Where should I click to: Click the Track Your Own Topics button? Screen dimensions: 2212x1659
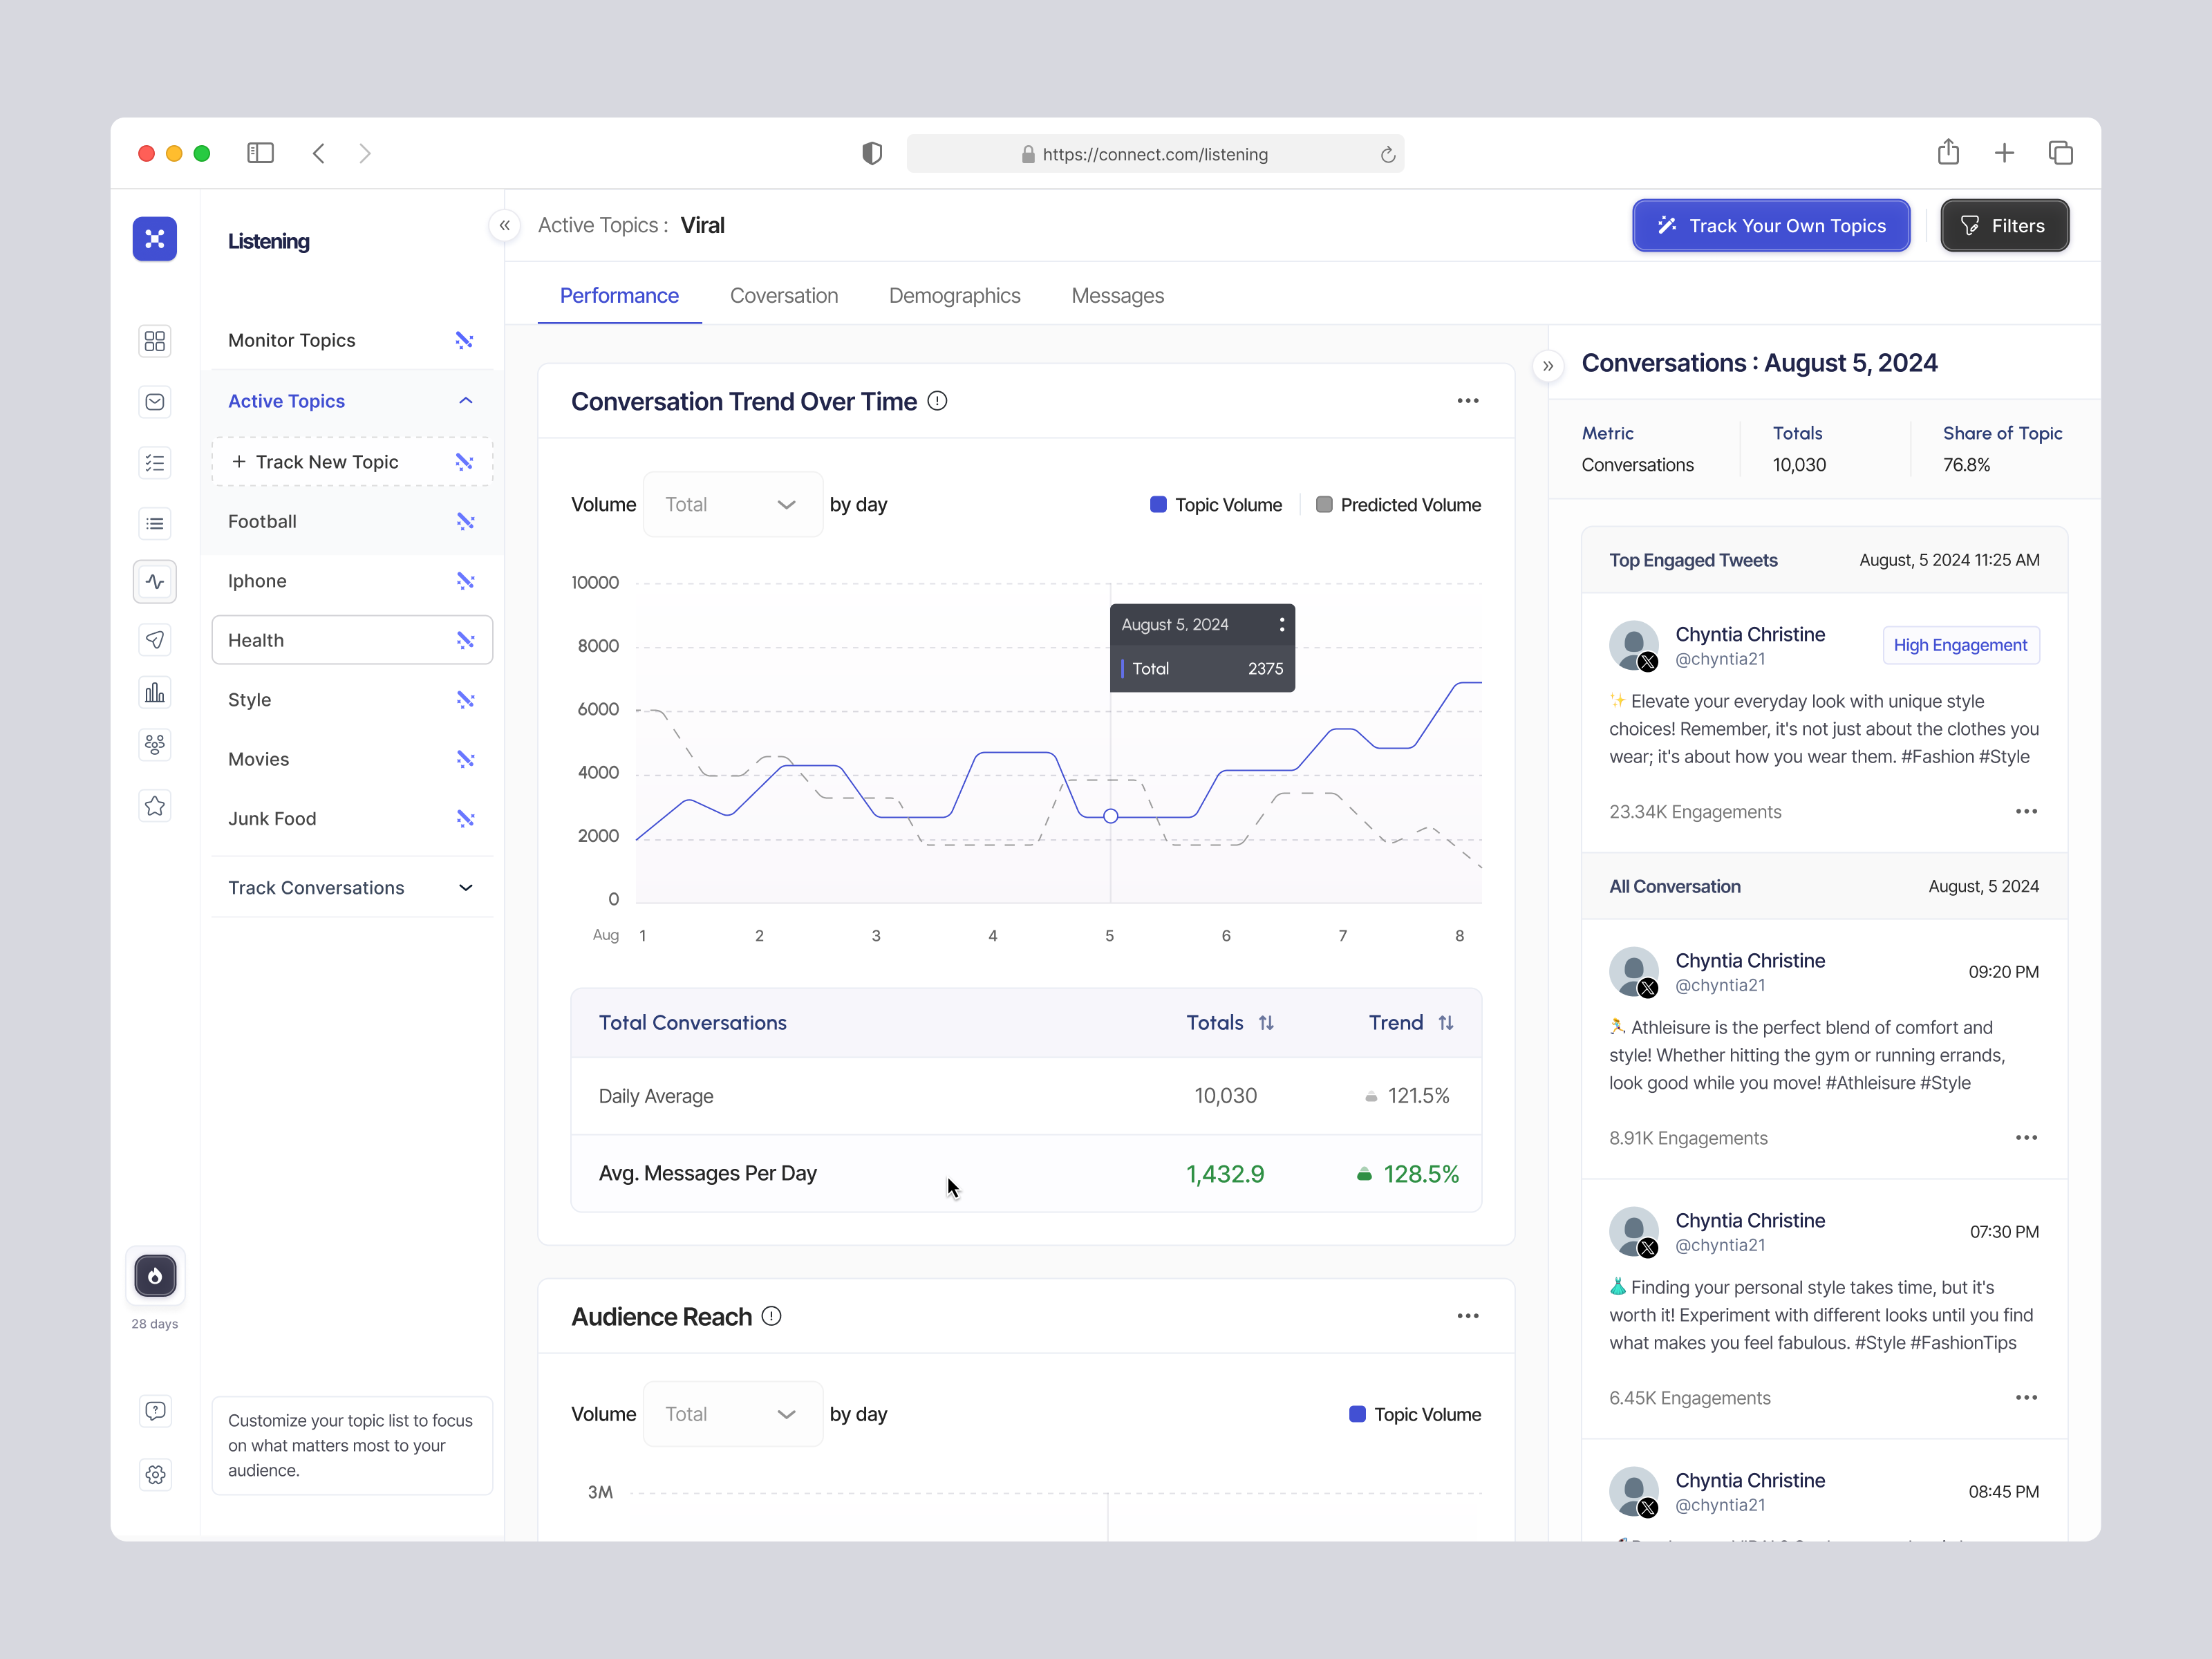pos(1770,225)
